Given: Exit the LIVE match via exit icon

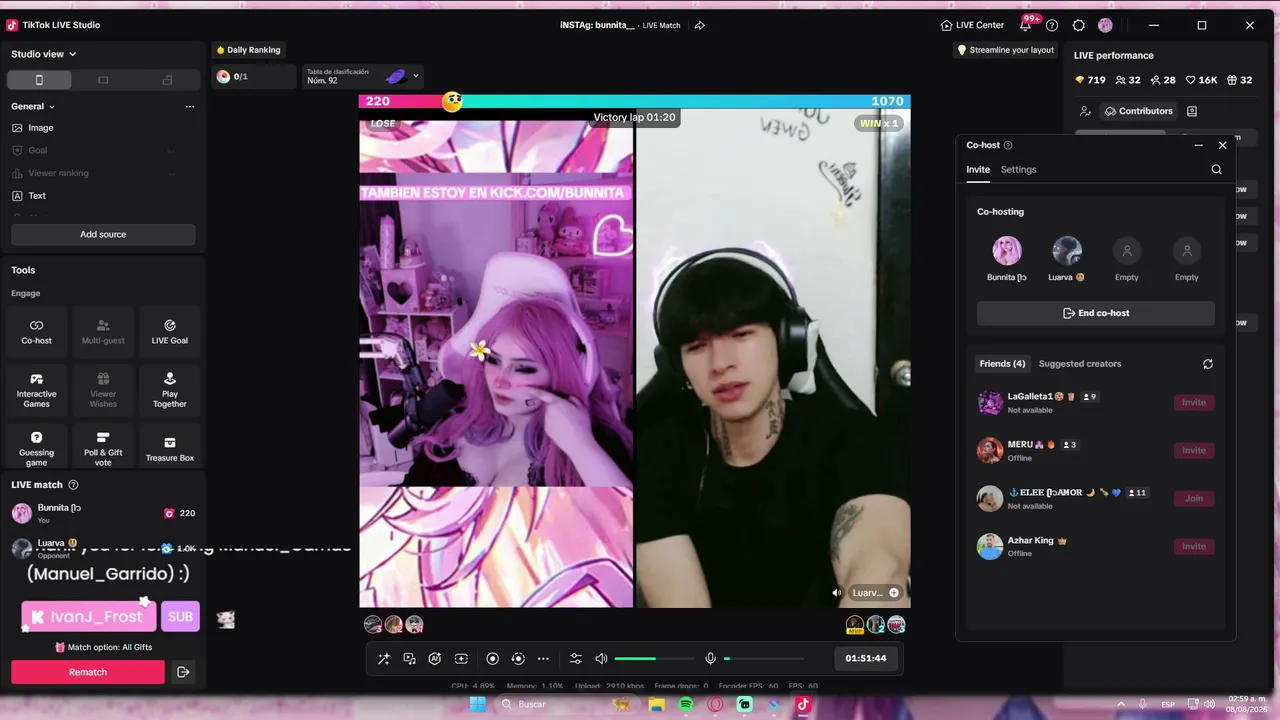Looking at the screenshot, I should (x=183, y=672).
